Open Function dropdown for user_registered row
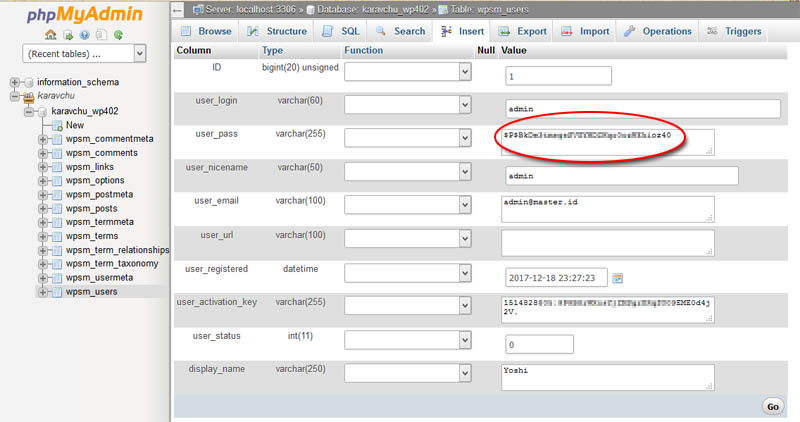The image size is (800, 422). [408, 273]
